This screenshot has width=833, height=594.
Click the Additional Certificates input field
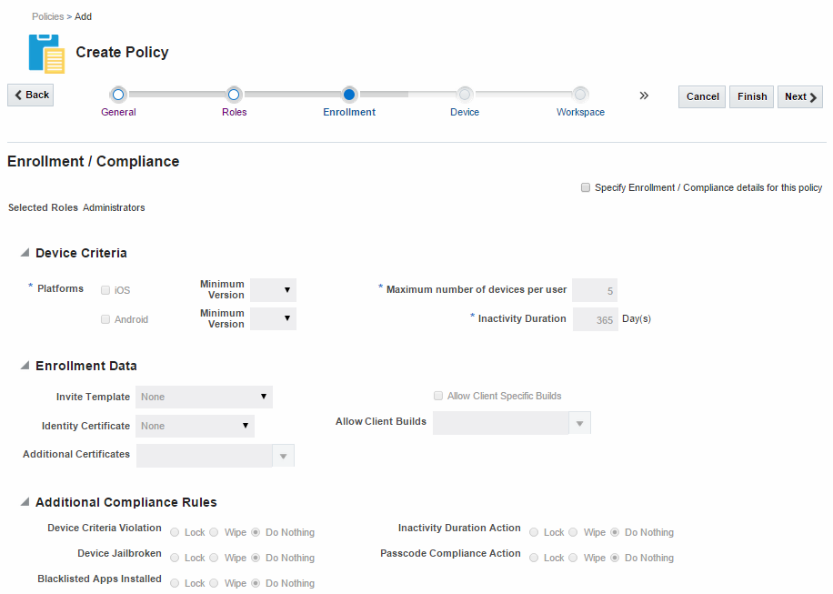click(205, 456)
